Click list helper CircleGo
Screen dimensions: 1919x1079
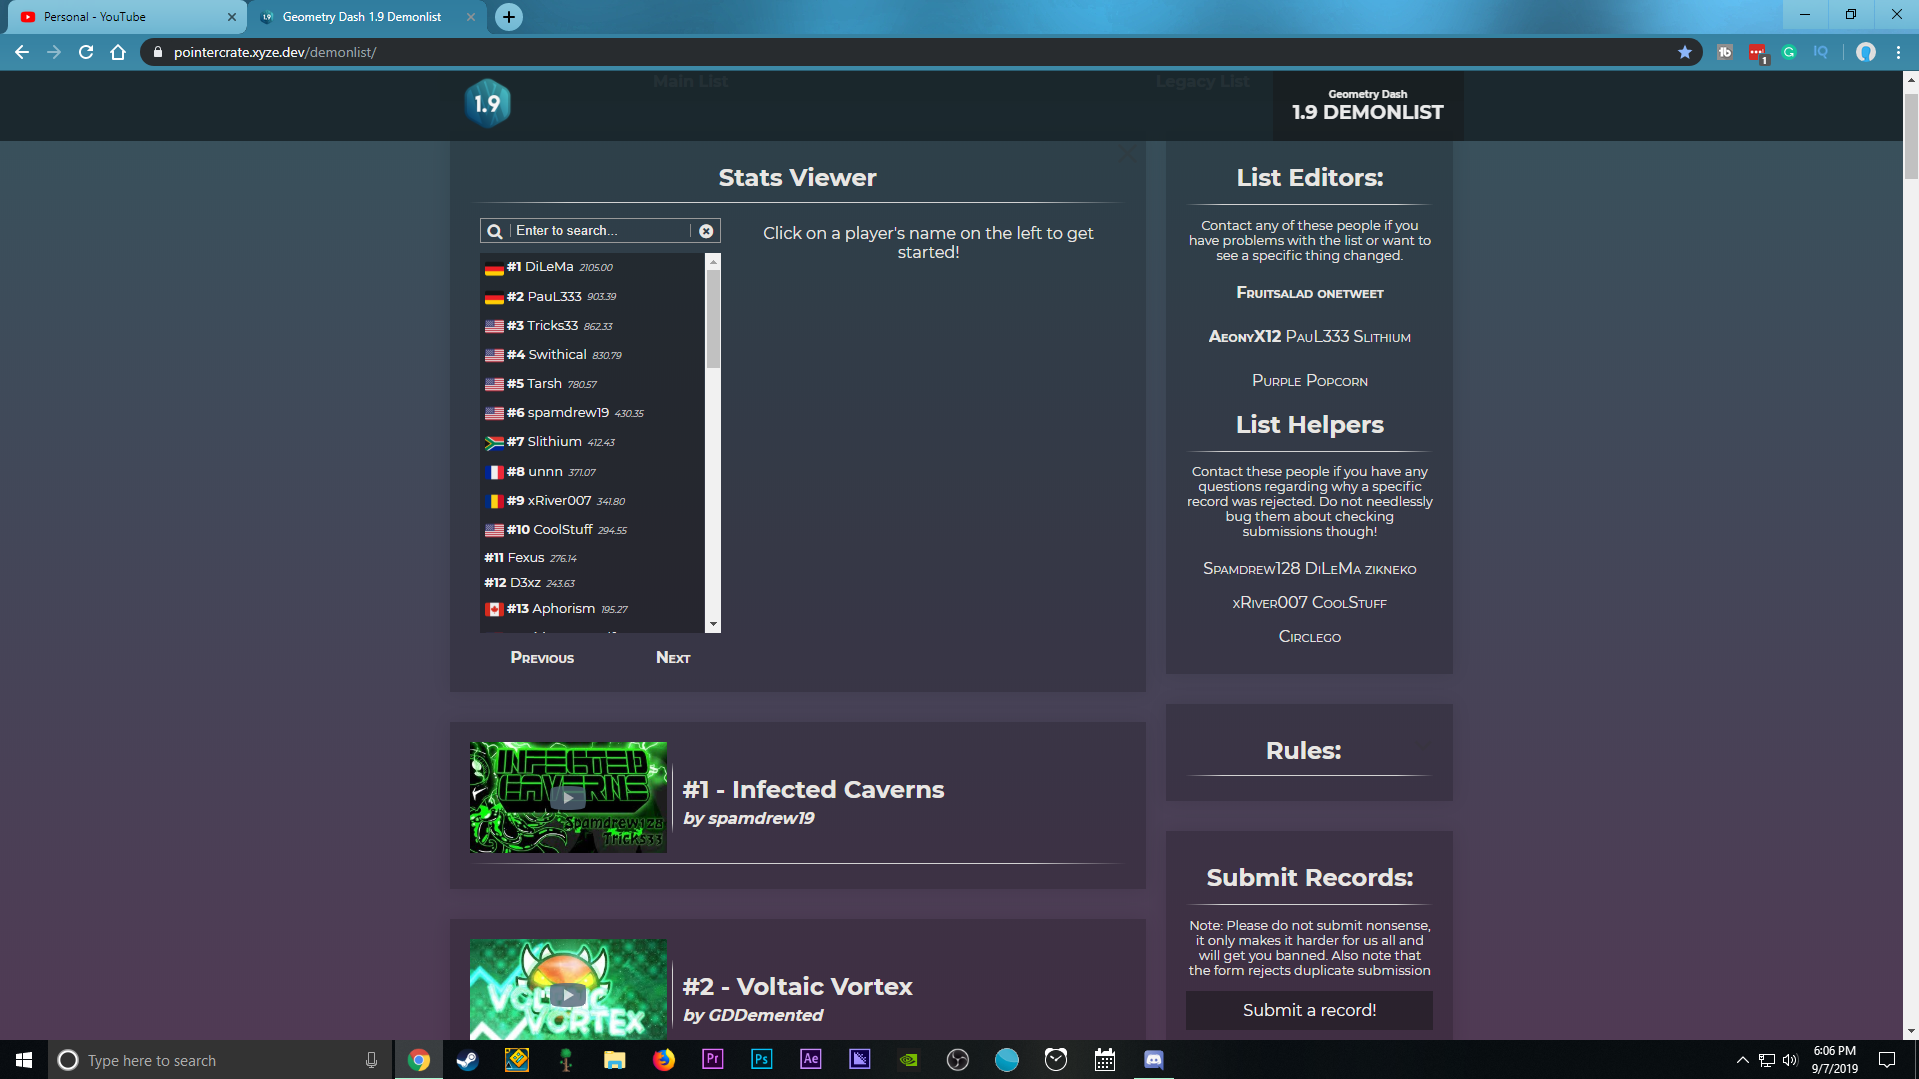1310,637
